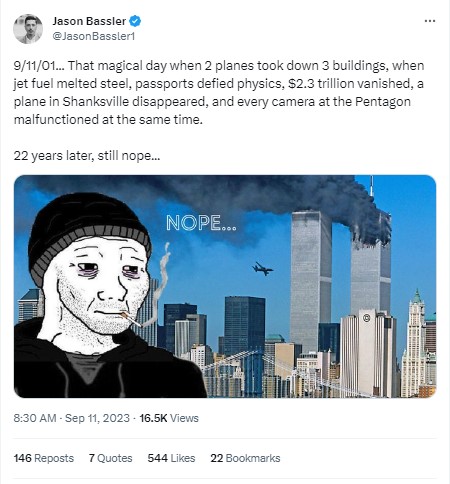Screen dimensions: 450x484
Task: Click the 8:30 AM timestamp
Action: click(35, 418)
